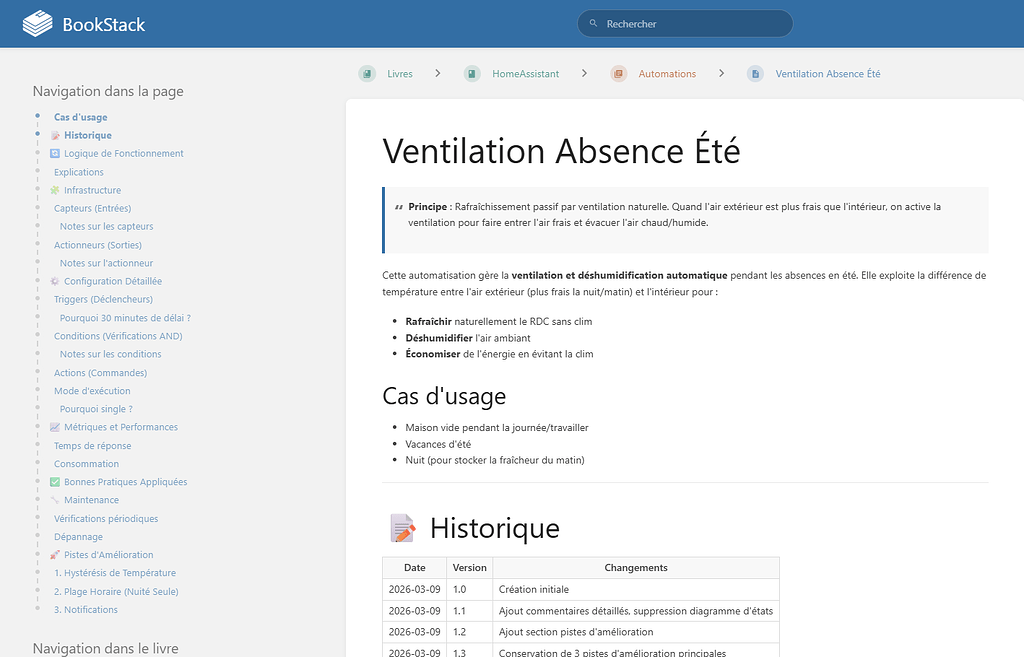Click the Livres breadcrumb book icon
Screen dimensions: 1024x657
coord(367,74)
